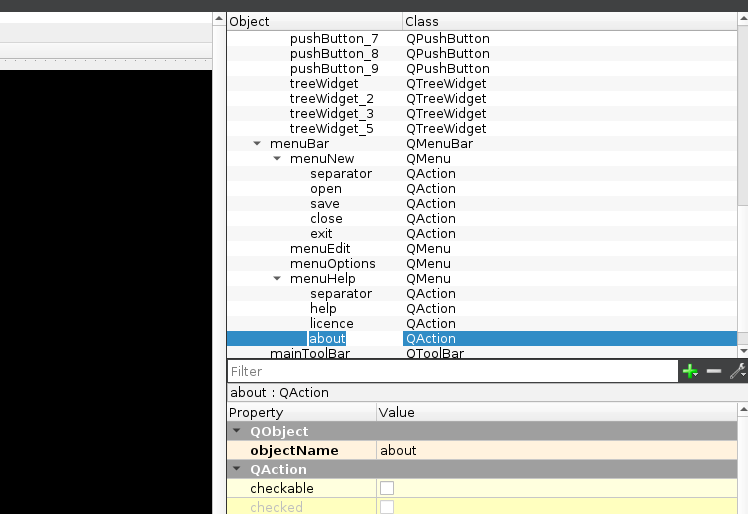Toggle the checked property checkbox

click(x=387, y=507)
